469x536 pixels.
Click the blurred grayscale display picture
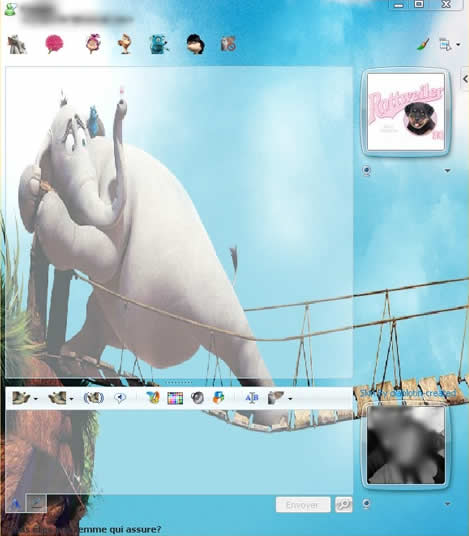pyautogui.click(x=406, y=445)
